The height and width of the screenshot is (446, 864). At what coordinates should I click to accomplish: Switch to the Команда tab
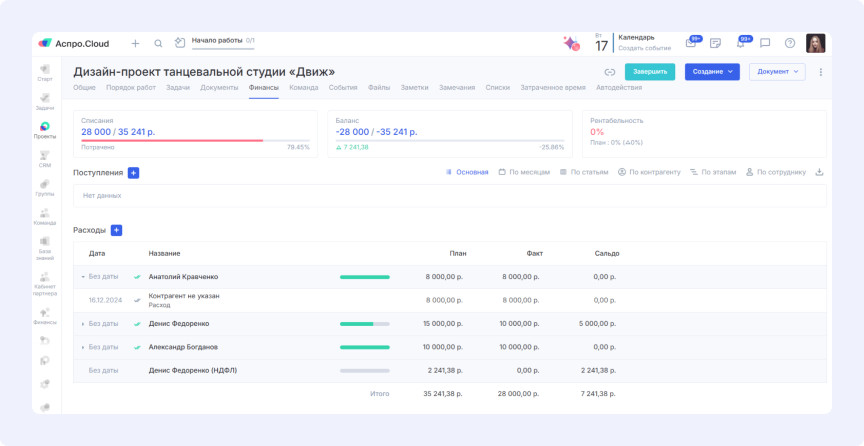(x=304, y=88)
